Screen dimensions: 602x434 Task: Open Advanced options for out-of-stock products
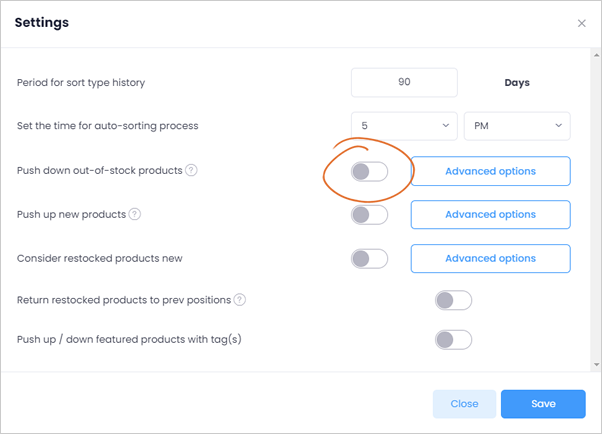[x=490, y=171]
